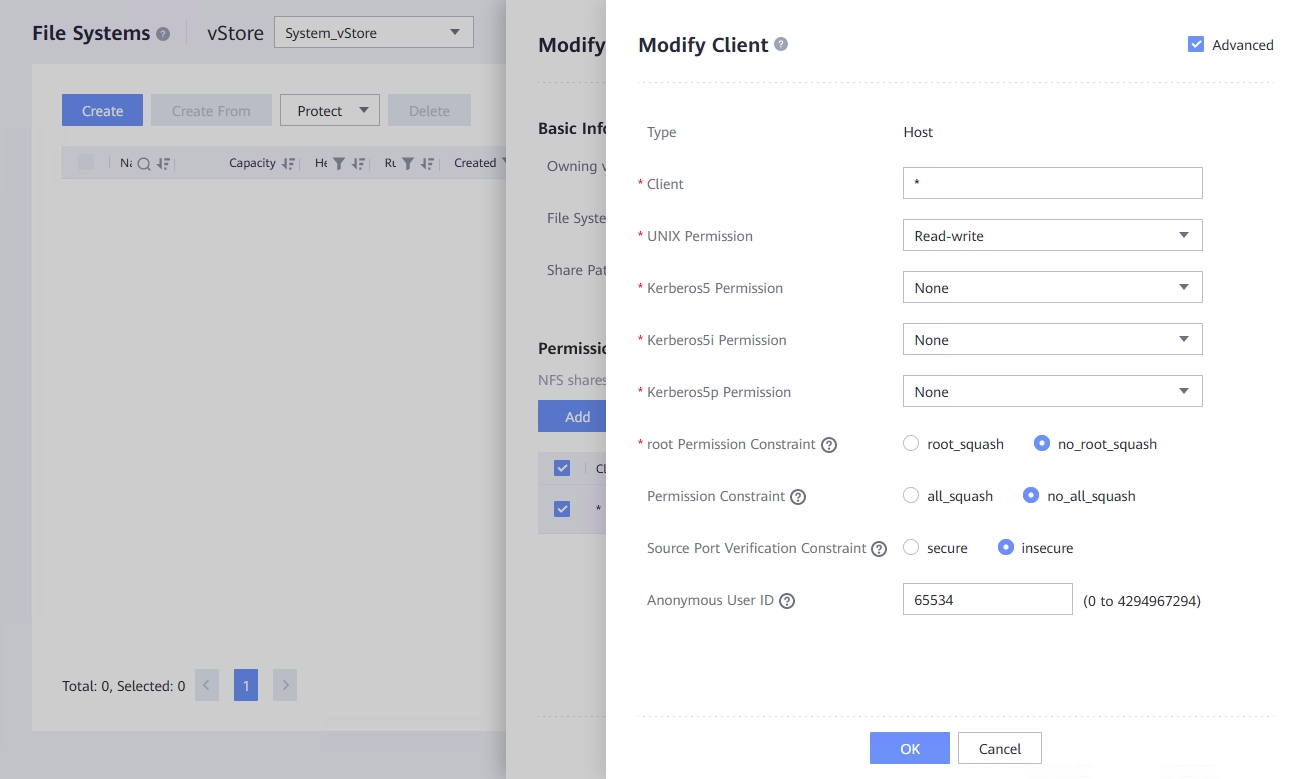Uncheck the Advanced checkbox
This screenshot has height=779, width=1306.
pos(1196,44)
